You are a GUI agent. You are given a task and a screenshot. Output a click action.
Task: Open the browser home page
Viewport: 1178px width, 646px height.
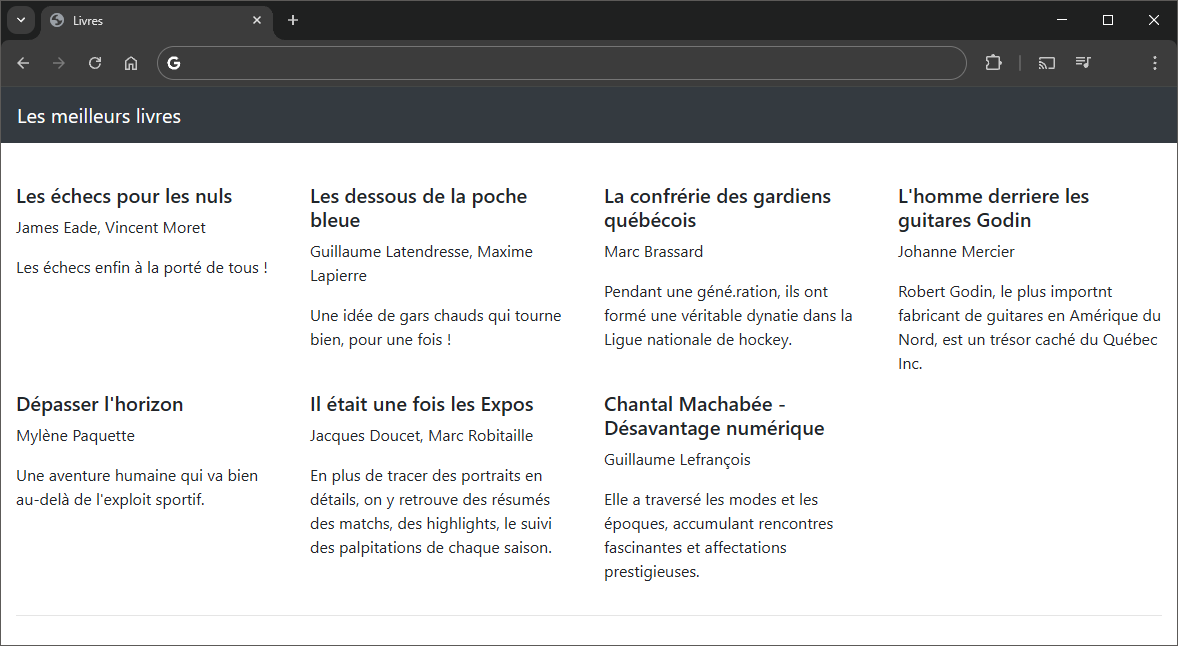(131, 63)
